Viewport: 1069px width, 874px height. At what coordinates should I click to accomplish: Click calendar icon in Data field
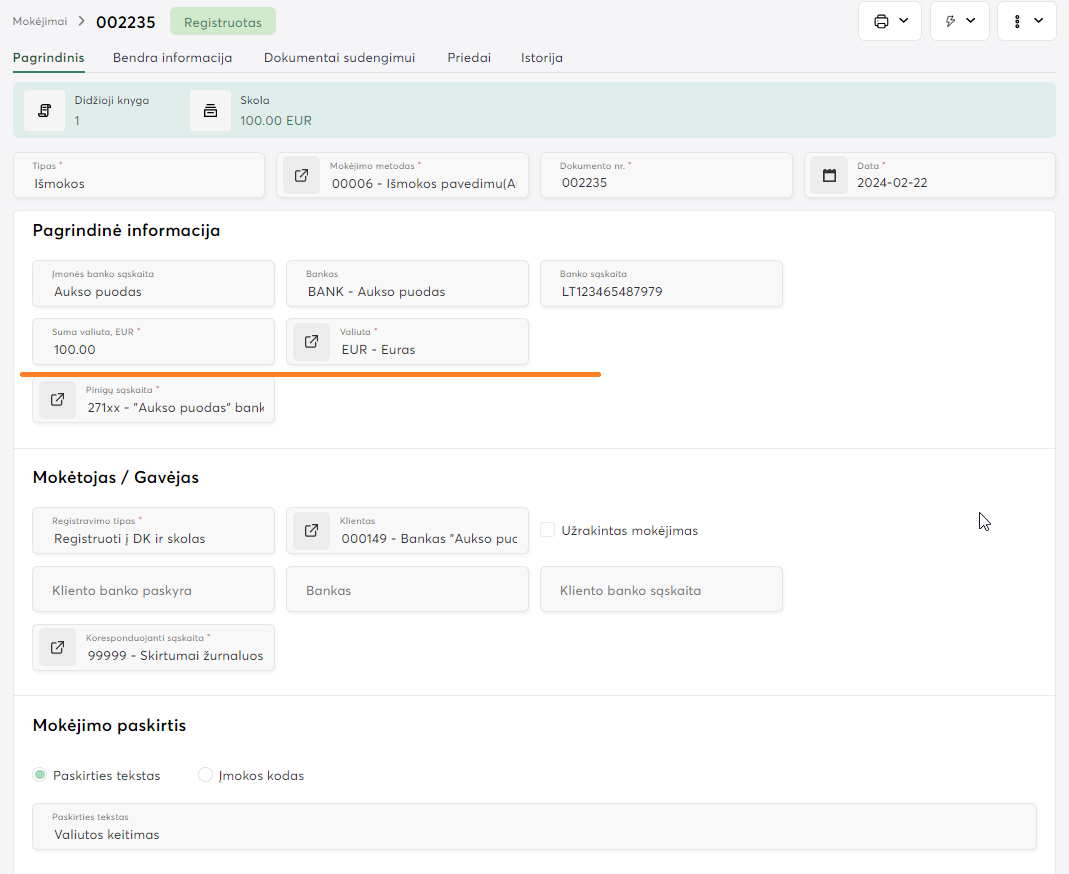[x=829, y=176]
